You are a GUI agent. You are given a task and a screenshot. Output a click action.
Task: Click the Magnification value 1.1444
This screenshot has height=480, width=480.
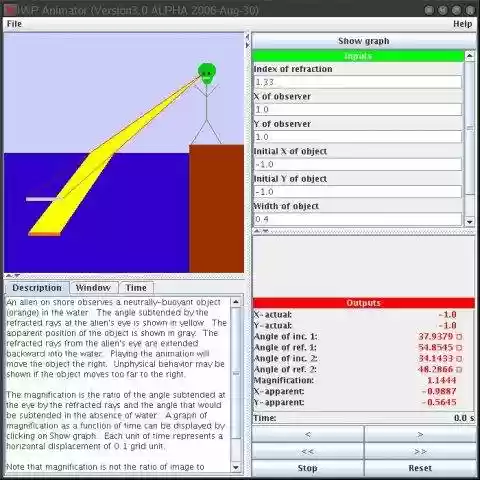click(x=442, y=380)
